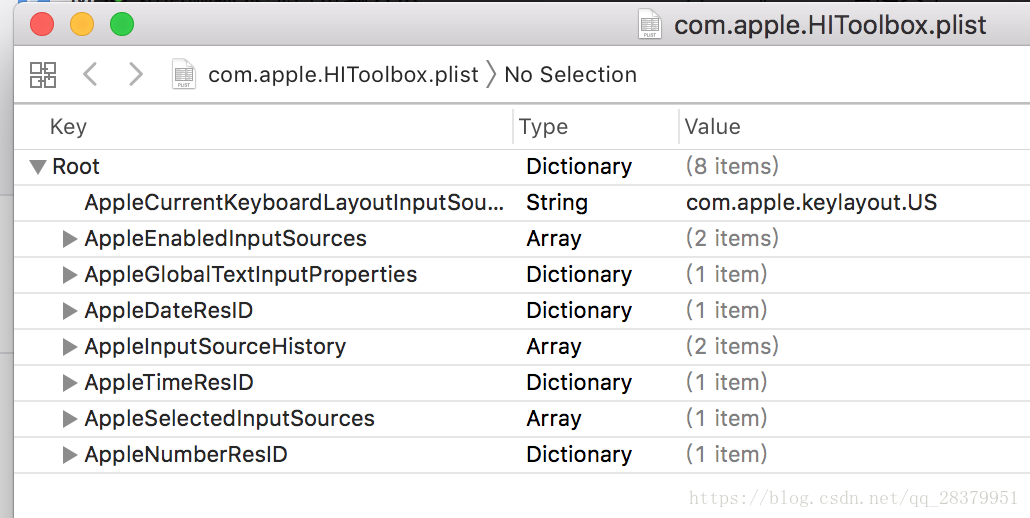The width and height of the screenshot is (1030, 518).
Task: Open the No Selection jump bar menu
Action: (x=570, y=75)
